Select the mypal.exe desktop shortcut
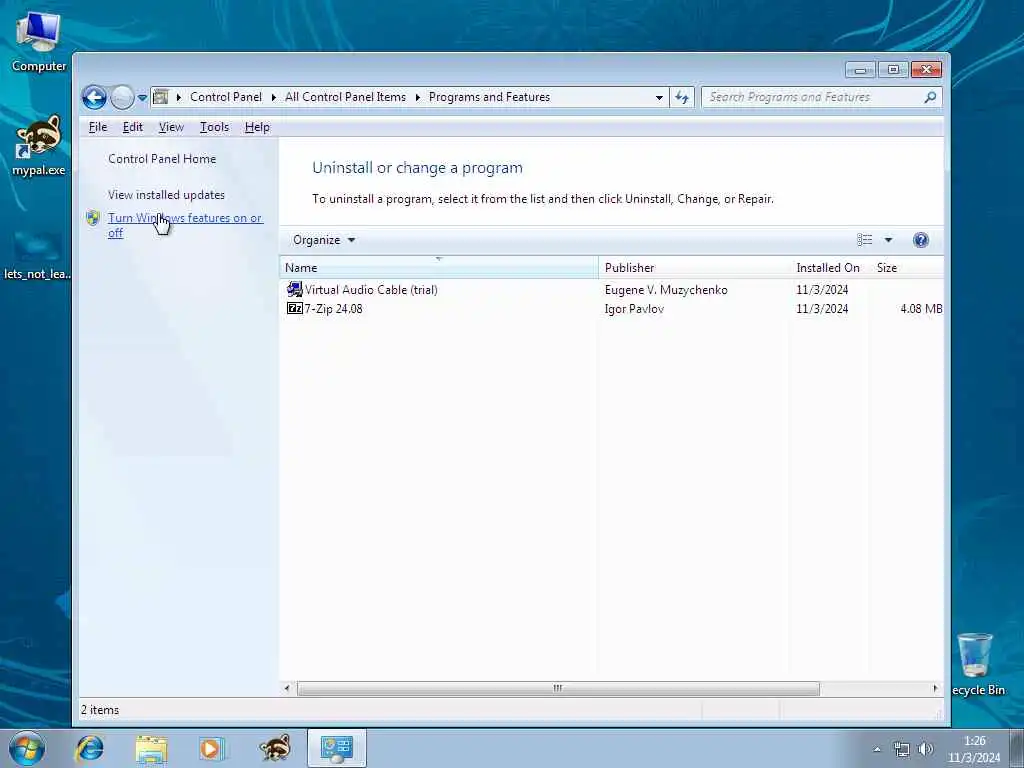This screenshot has height=768, width=1024. tap(39, 146)
